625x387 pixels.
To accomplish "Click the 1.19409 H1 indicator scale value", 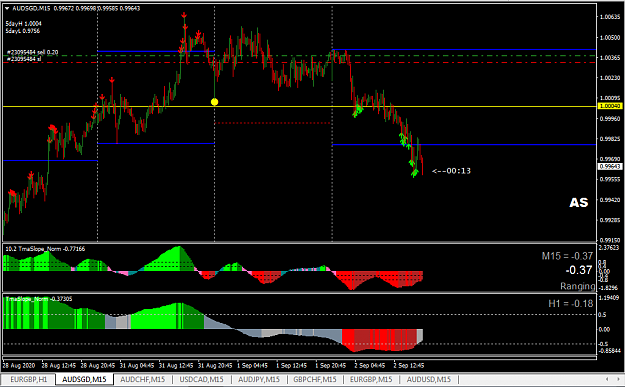I will click(608, 298).
